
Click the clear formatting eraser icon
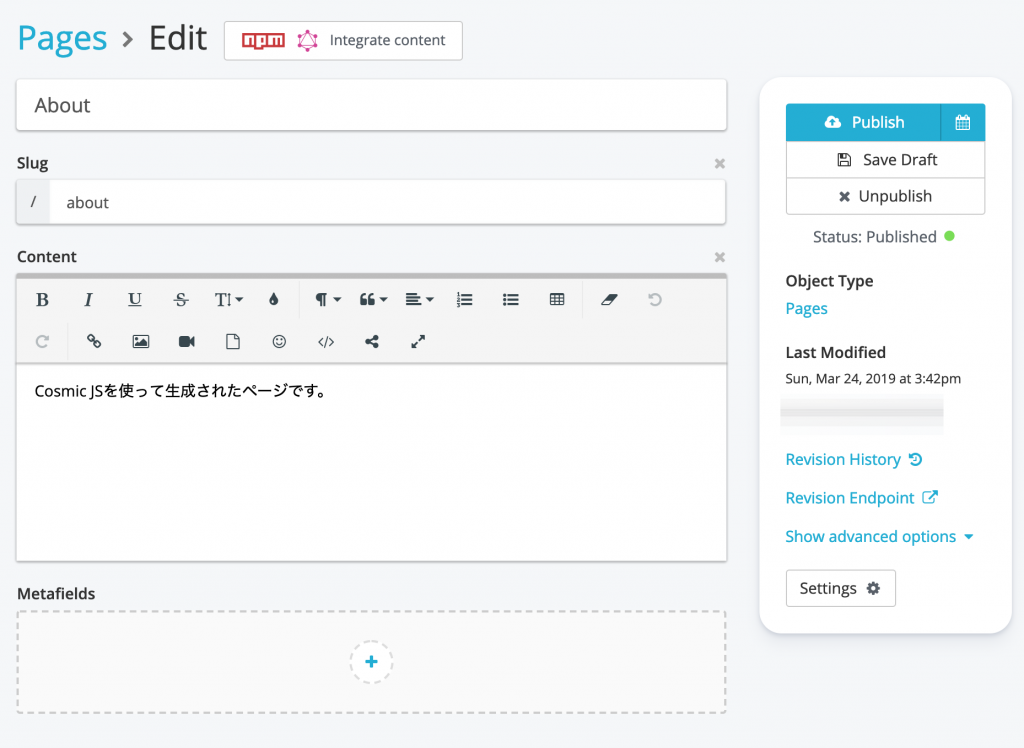click(x=610, y=300)
